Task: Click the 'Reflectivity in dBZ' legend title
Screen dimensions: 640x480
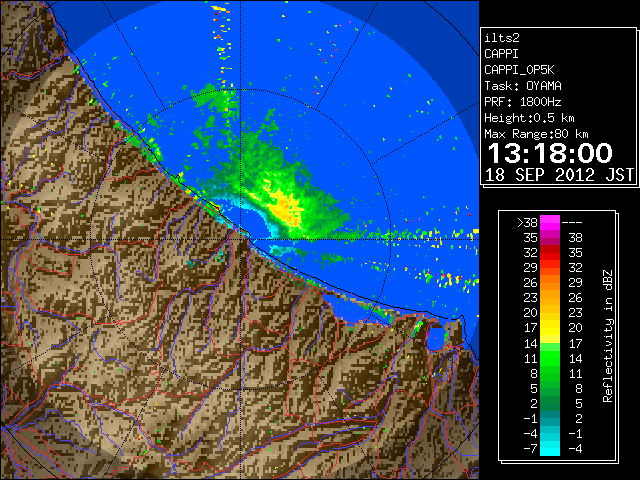Action: click(608, 336)
